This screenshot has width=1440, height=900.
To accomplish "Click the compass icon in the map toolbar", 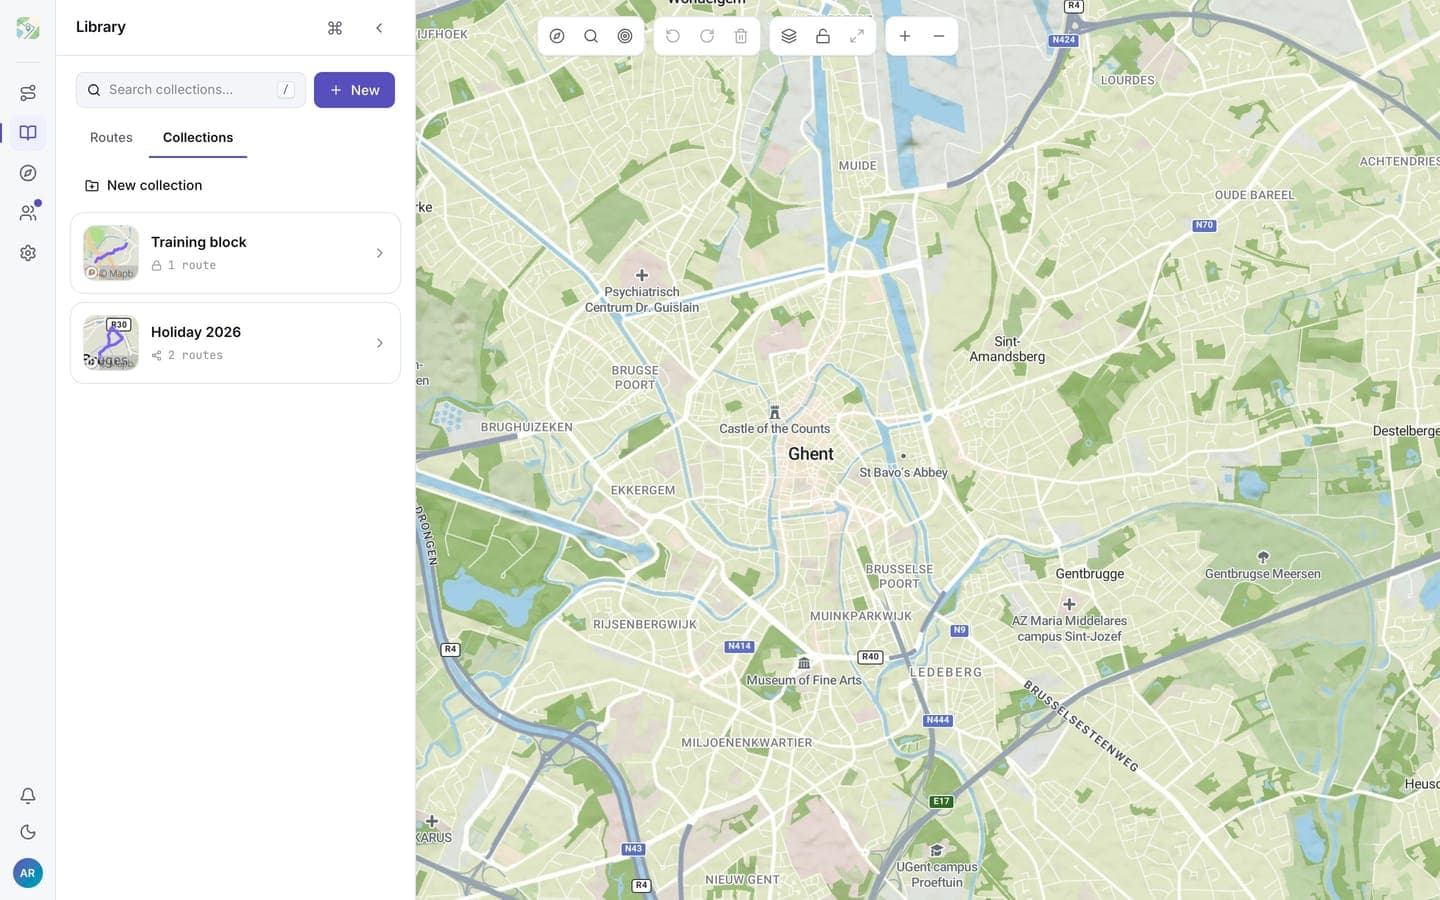I will click(557, 36).
